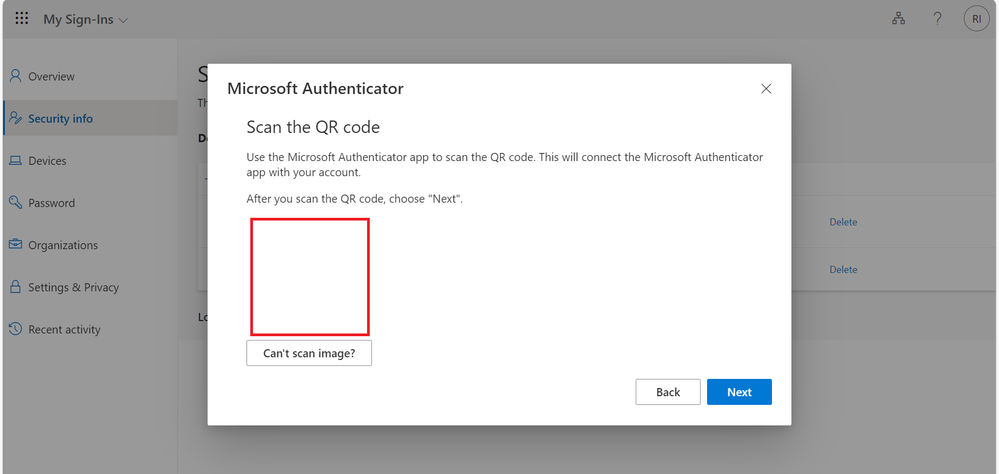Click the first Delete link
This screenshot has width=999, height=474.
click(x=843, y=222)
